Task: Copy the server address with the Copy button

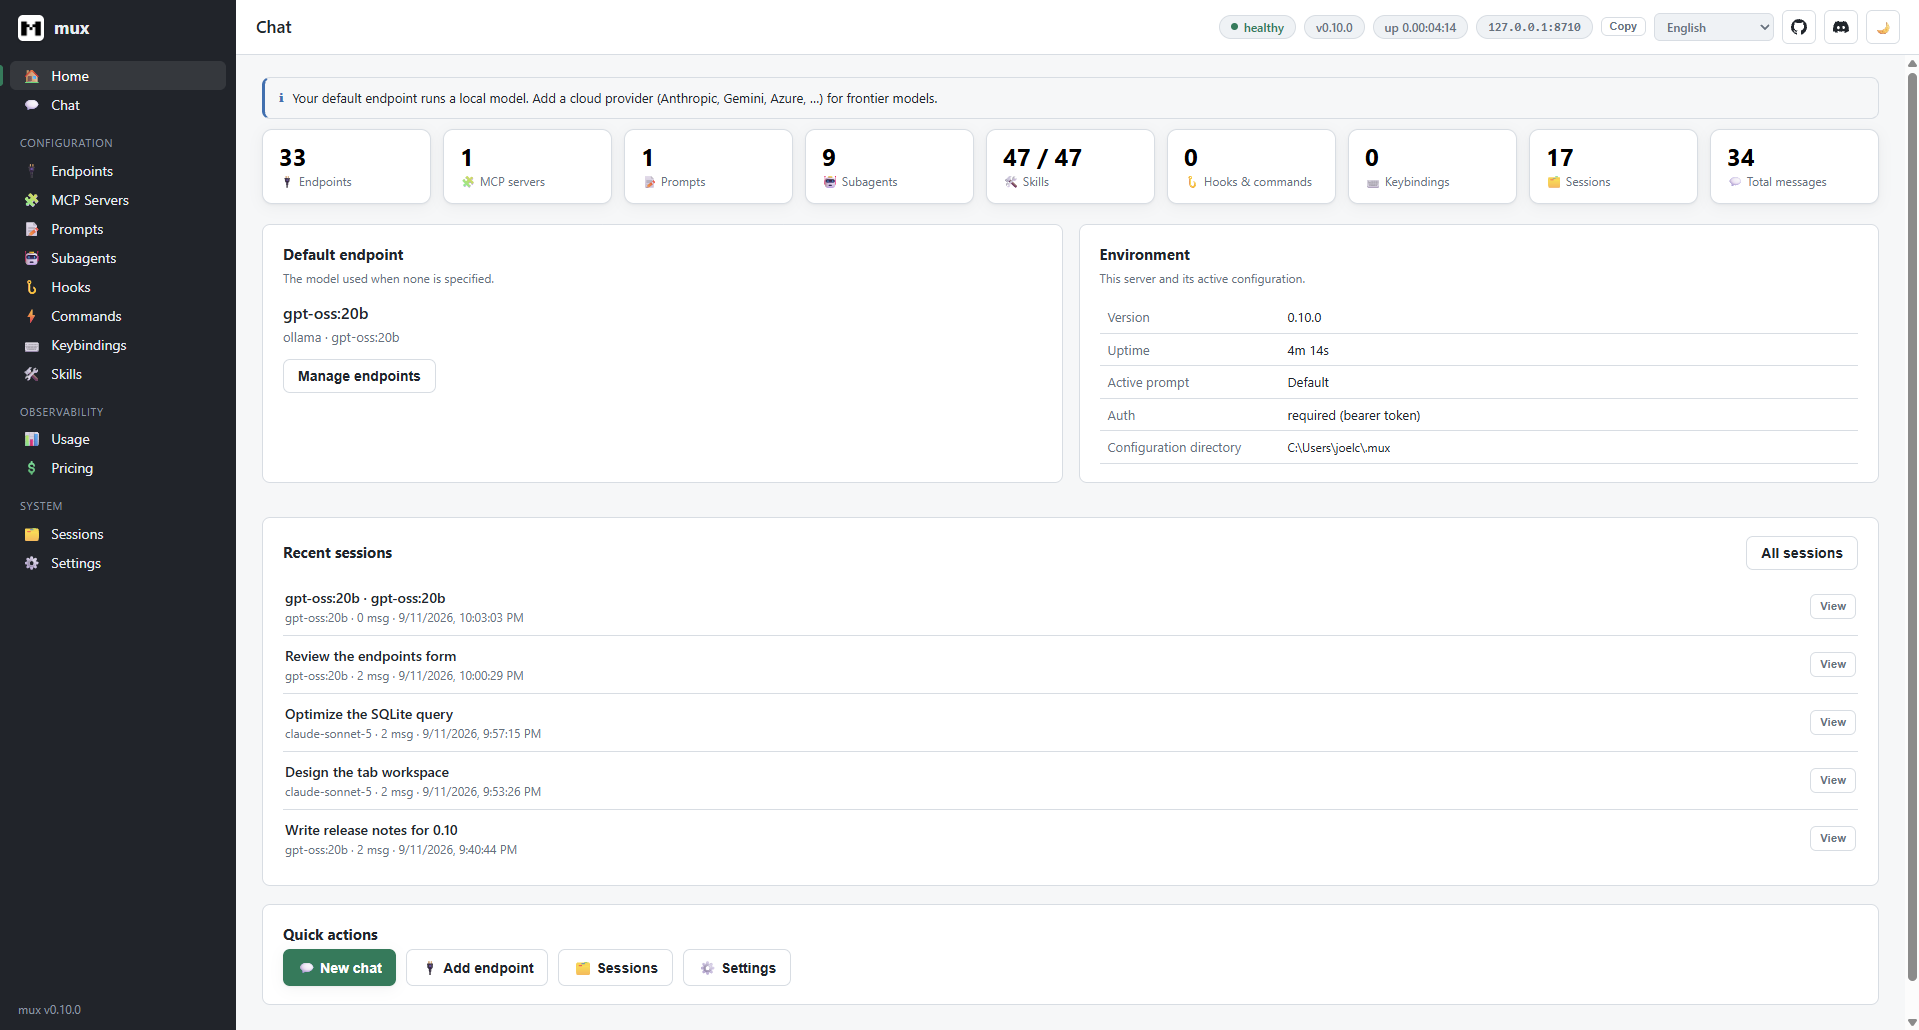Action: coord(1623,27)
